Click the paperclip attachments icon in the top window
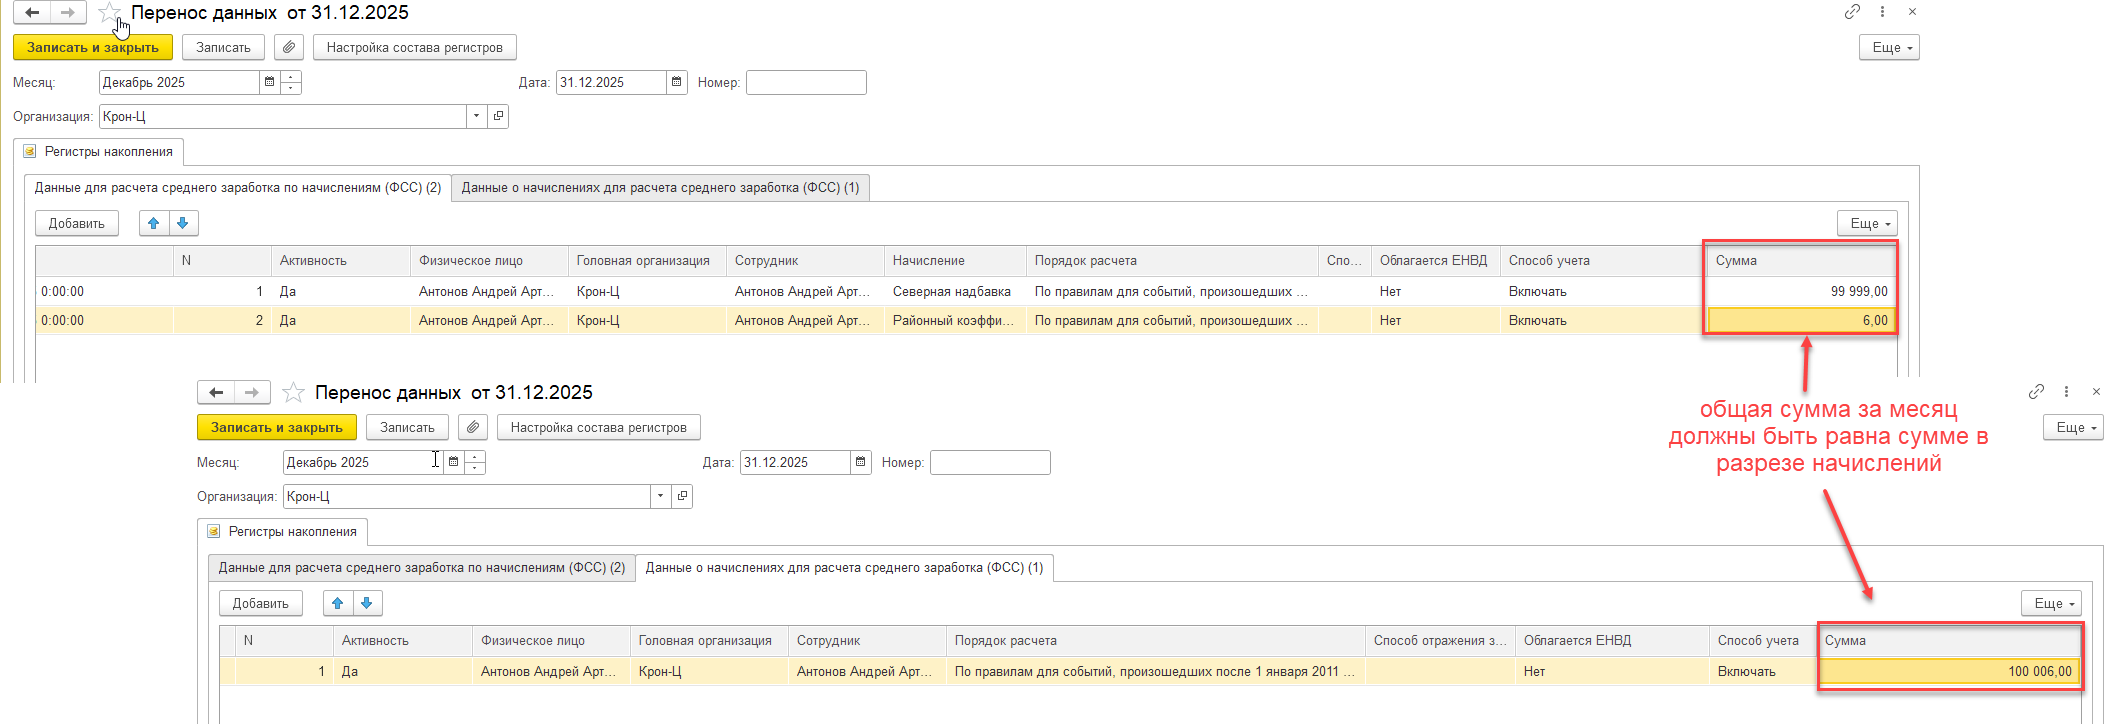Image resolution: width=2108 pixels, height=724 pixels. coord(289,47)
